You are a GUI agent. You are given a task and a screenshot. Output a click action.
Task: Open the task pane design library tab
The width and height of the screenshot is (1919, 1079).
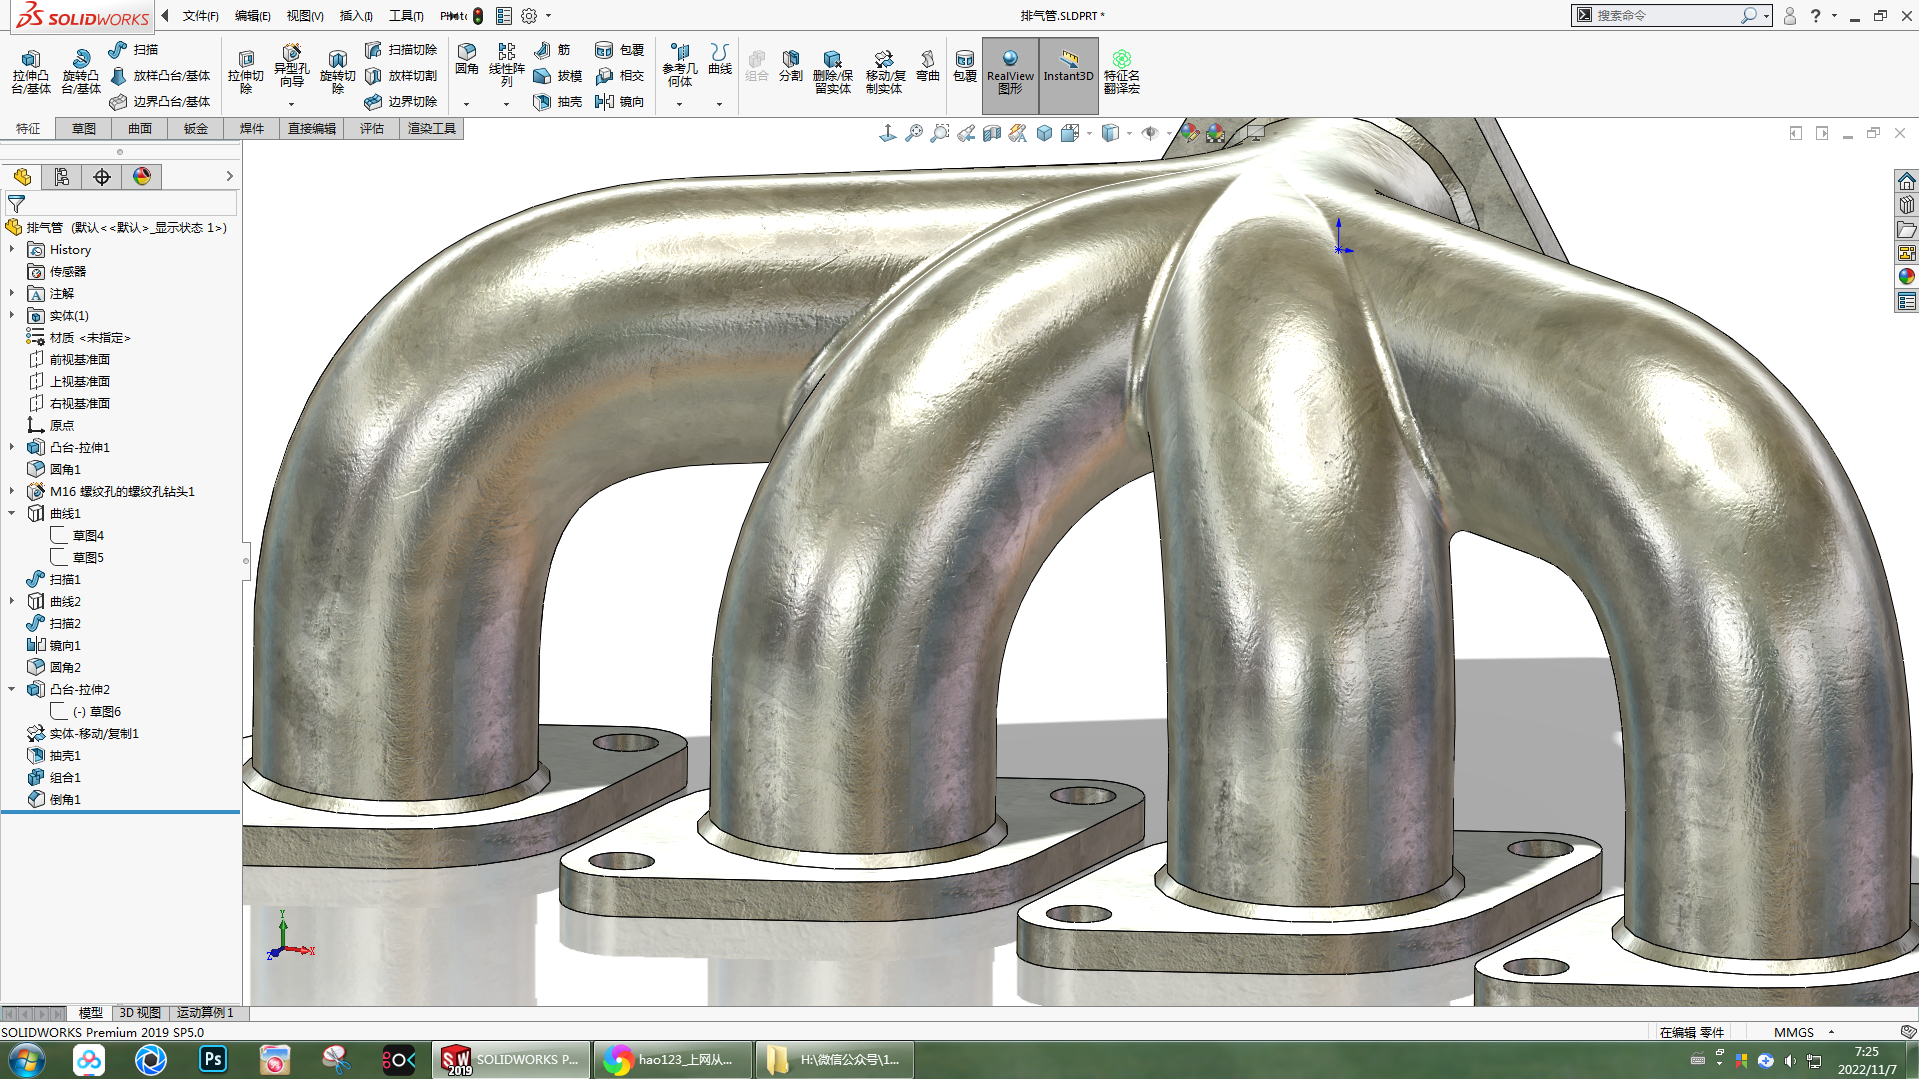click(1907, 205)
